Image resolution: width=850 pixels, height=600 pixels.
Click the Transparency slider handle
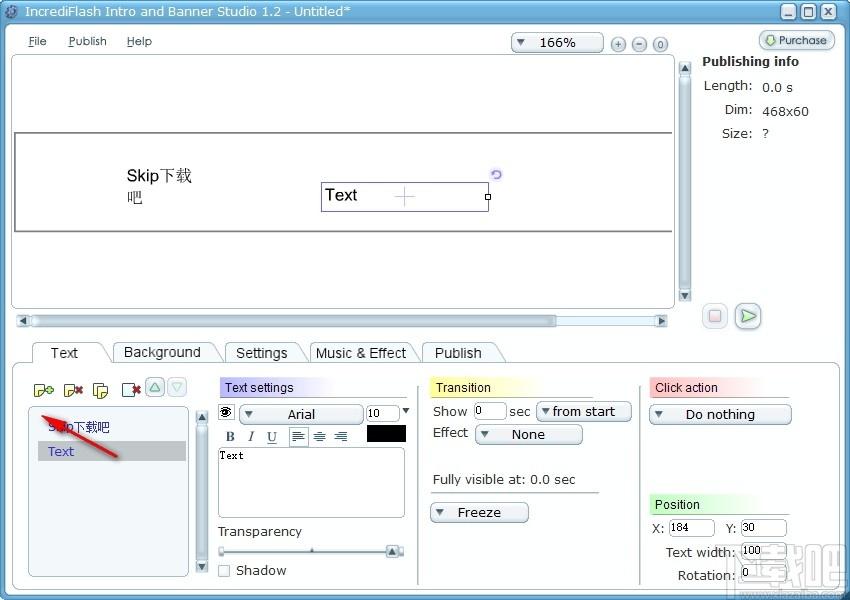tap(393, 552)
